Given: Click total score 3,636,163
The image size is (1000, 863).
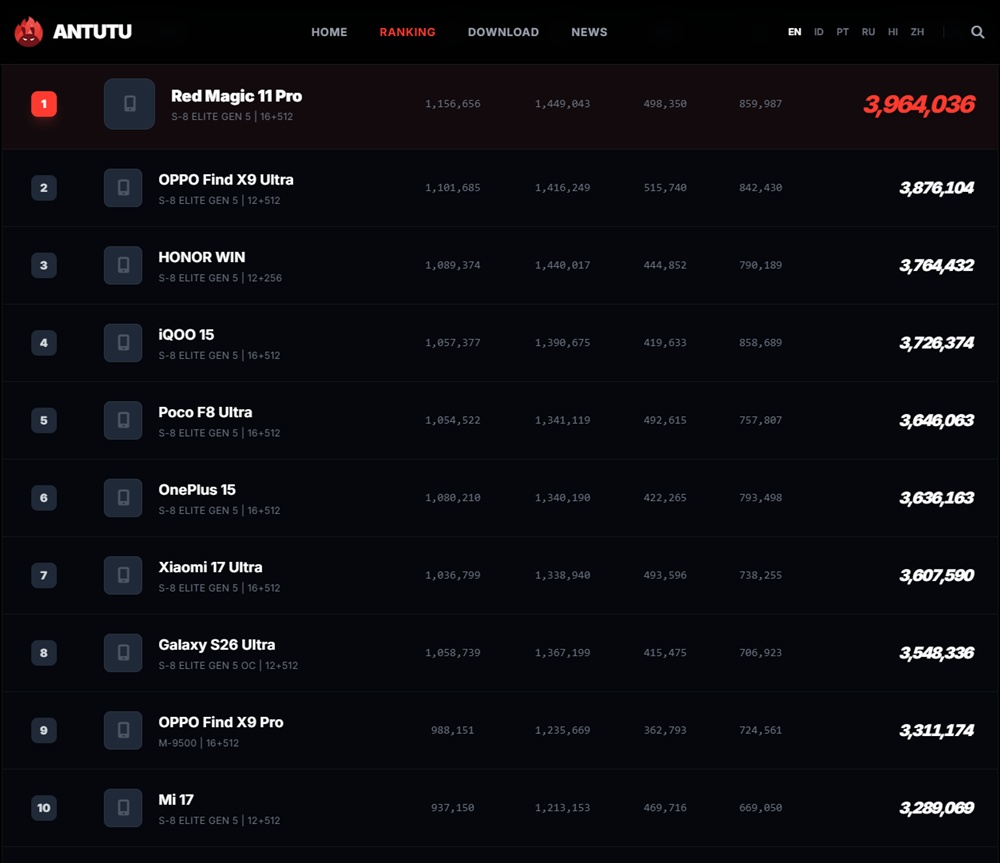Looking at the screenshot, I should 936,498.
